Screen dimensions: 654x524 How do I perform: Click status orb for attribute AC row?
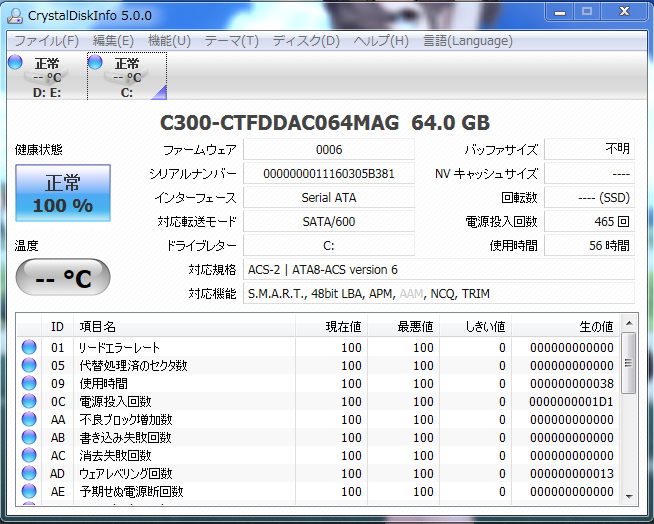point(29,455)
